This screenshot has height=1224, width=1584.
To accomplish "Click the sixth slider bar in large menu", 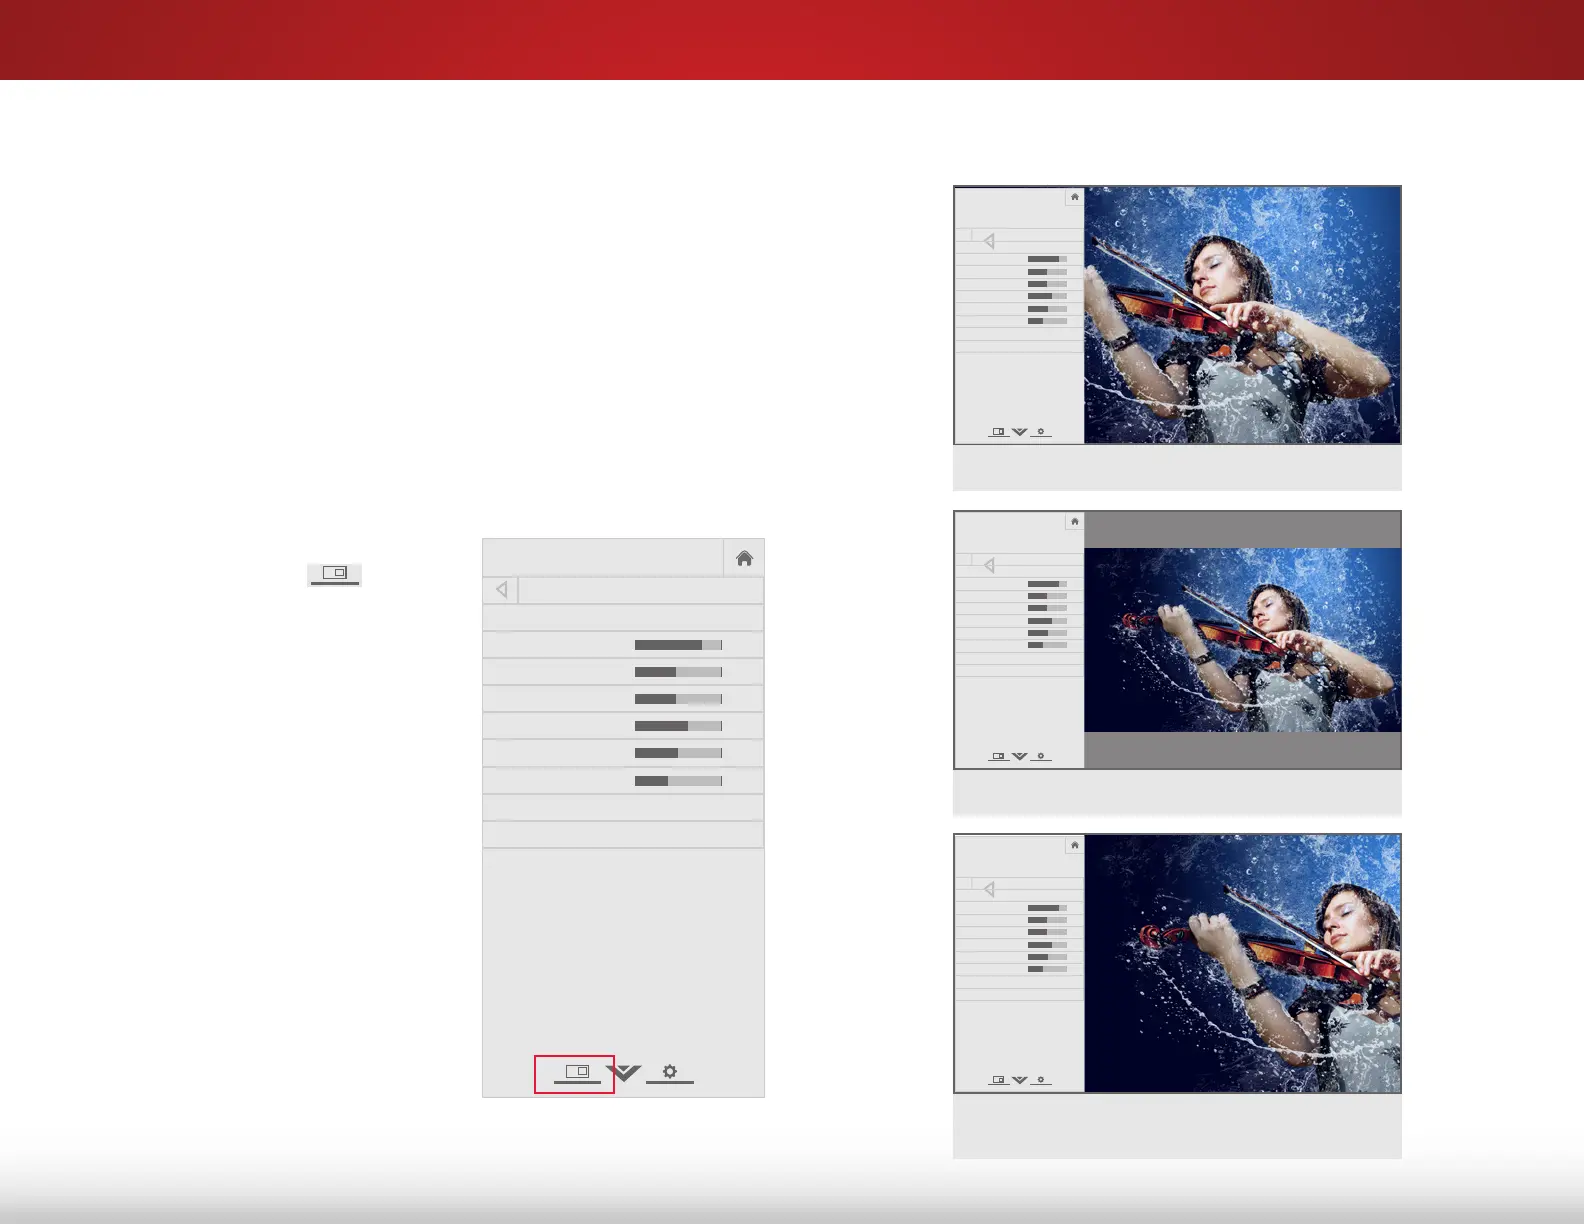I will [x=678, y=781].
